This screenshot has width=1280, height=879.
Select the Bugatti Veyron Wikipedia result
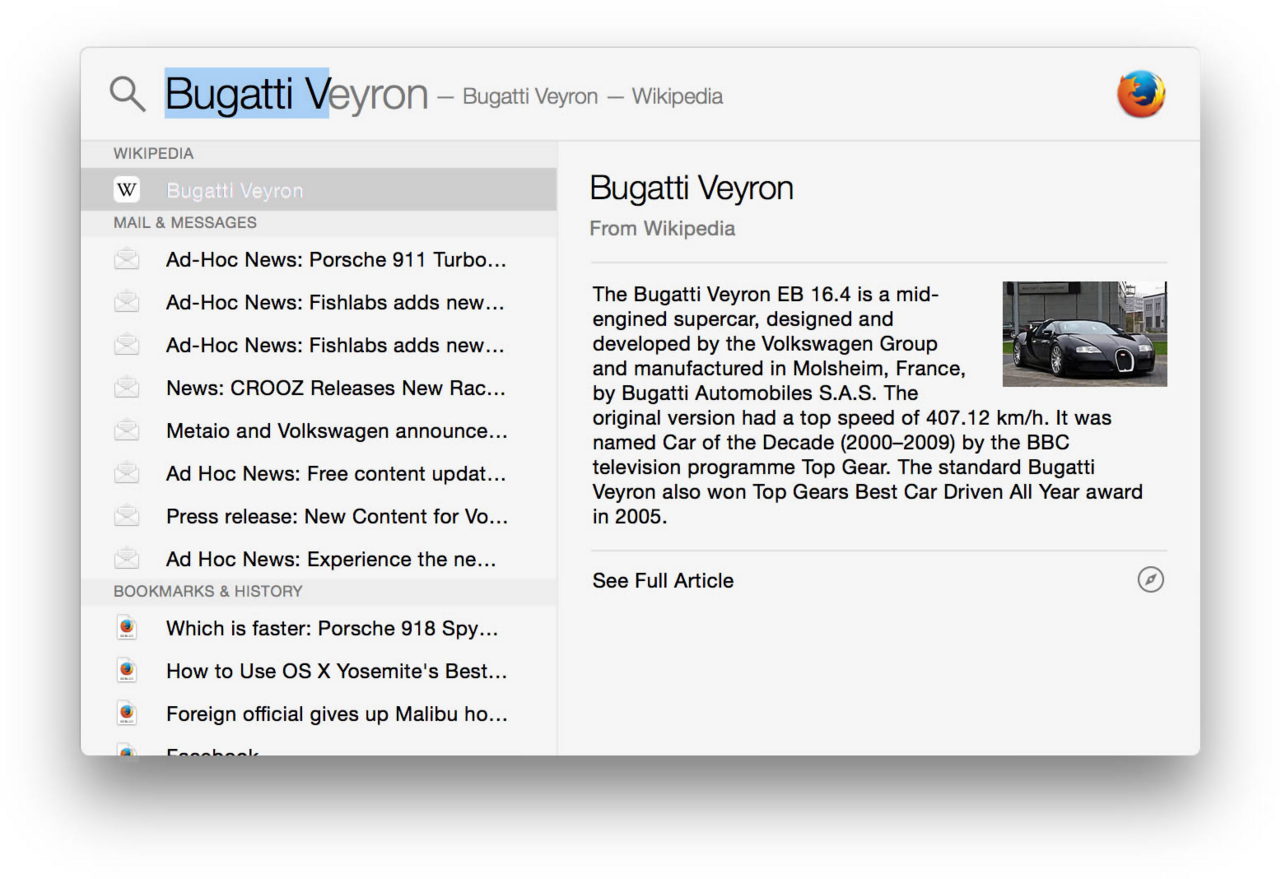(x=235, y=189)
